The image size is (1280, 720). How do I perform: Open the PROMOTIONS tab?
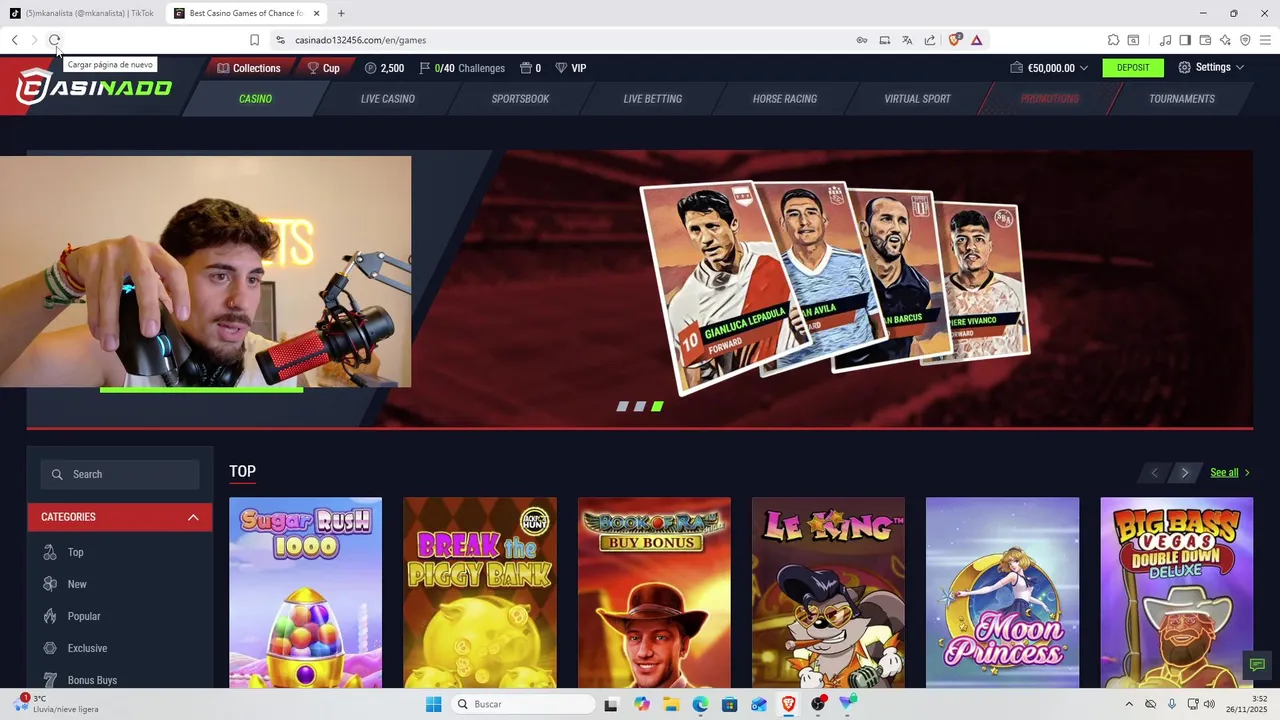click(1049, 99)
